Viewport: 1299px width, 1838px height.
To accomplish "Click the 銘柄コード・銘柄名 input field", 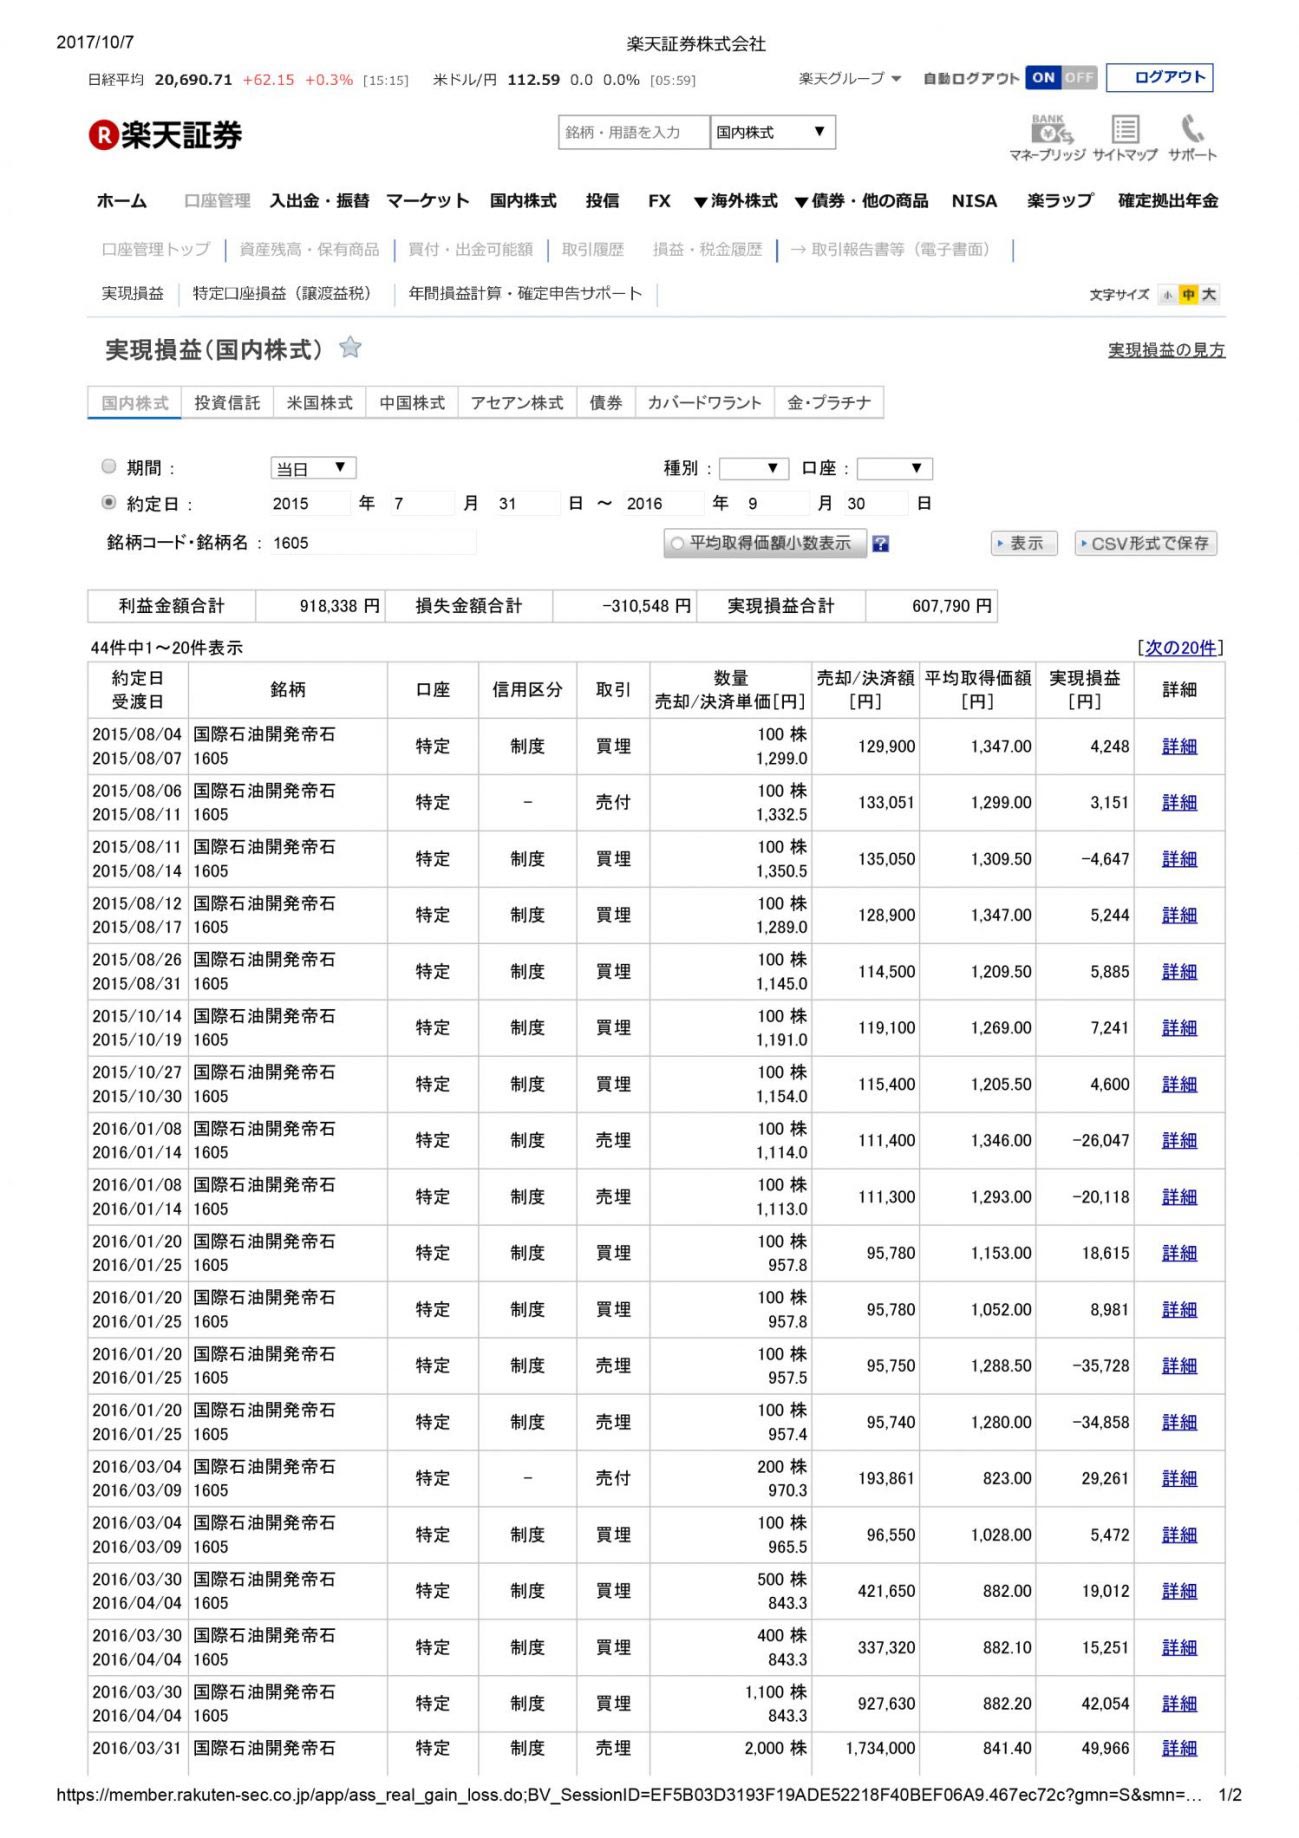I will pyautogui.click(x=371, y=543).
